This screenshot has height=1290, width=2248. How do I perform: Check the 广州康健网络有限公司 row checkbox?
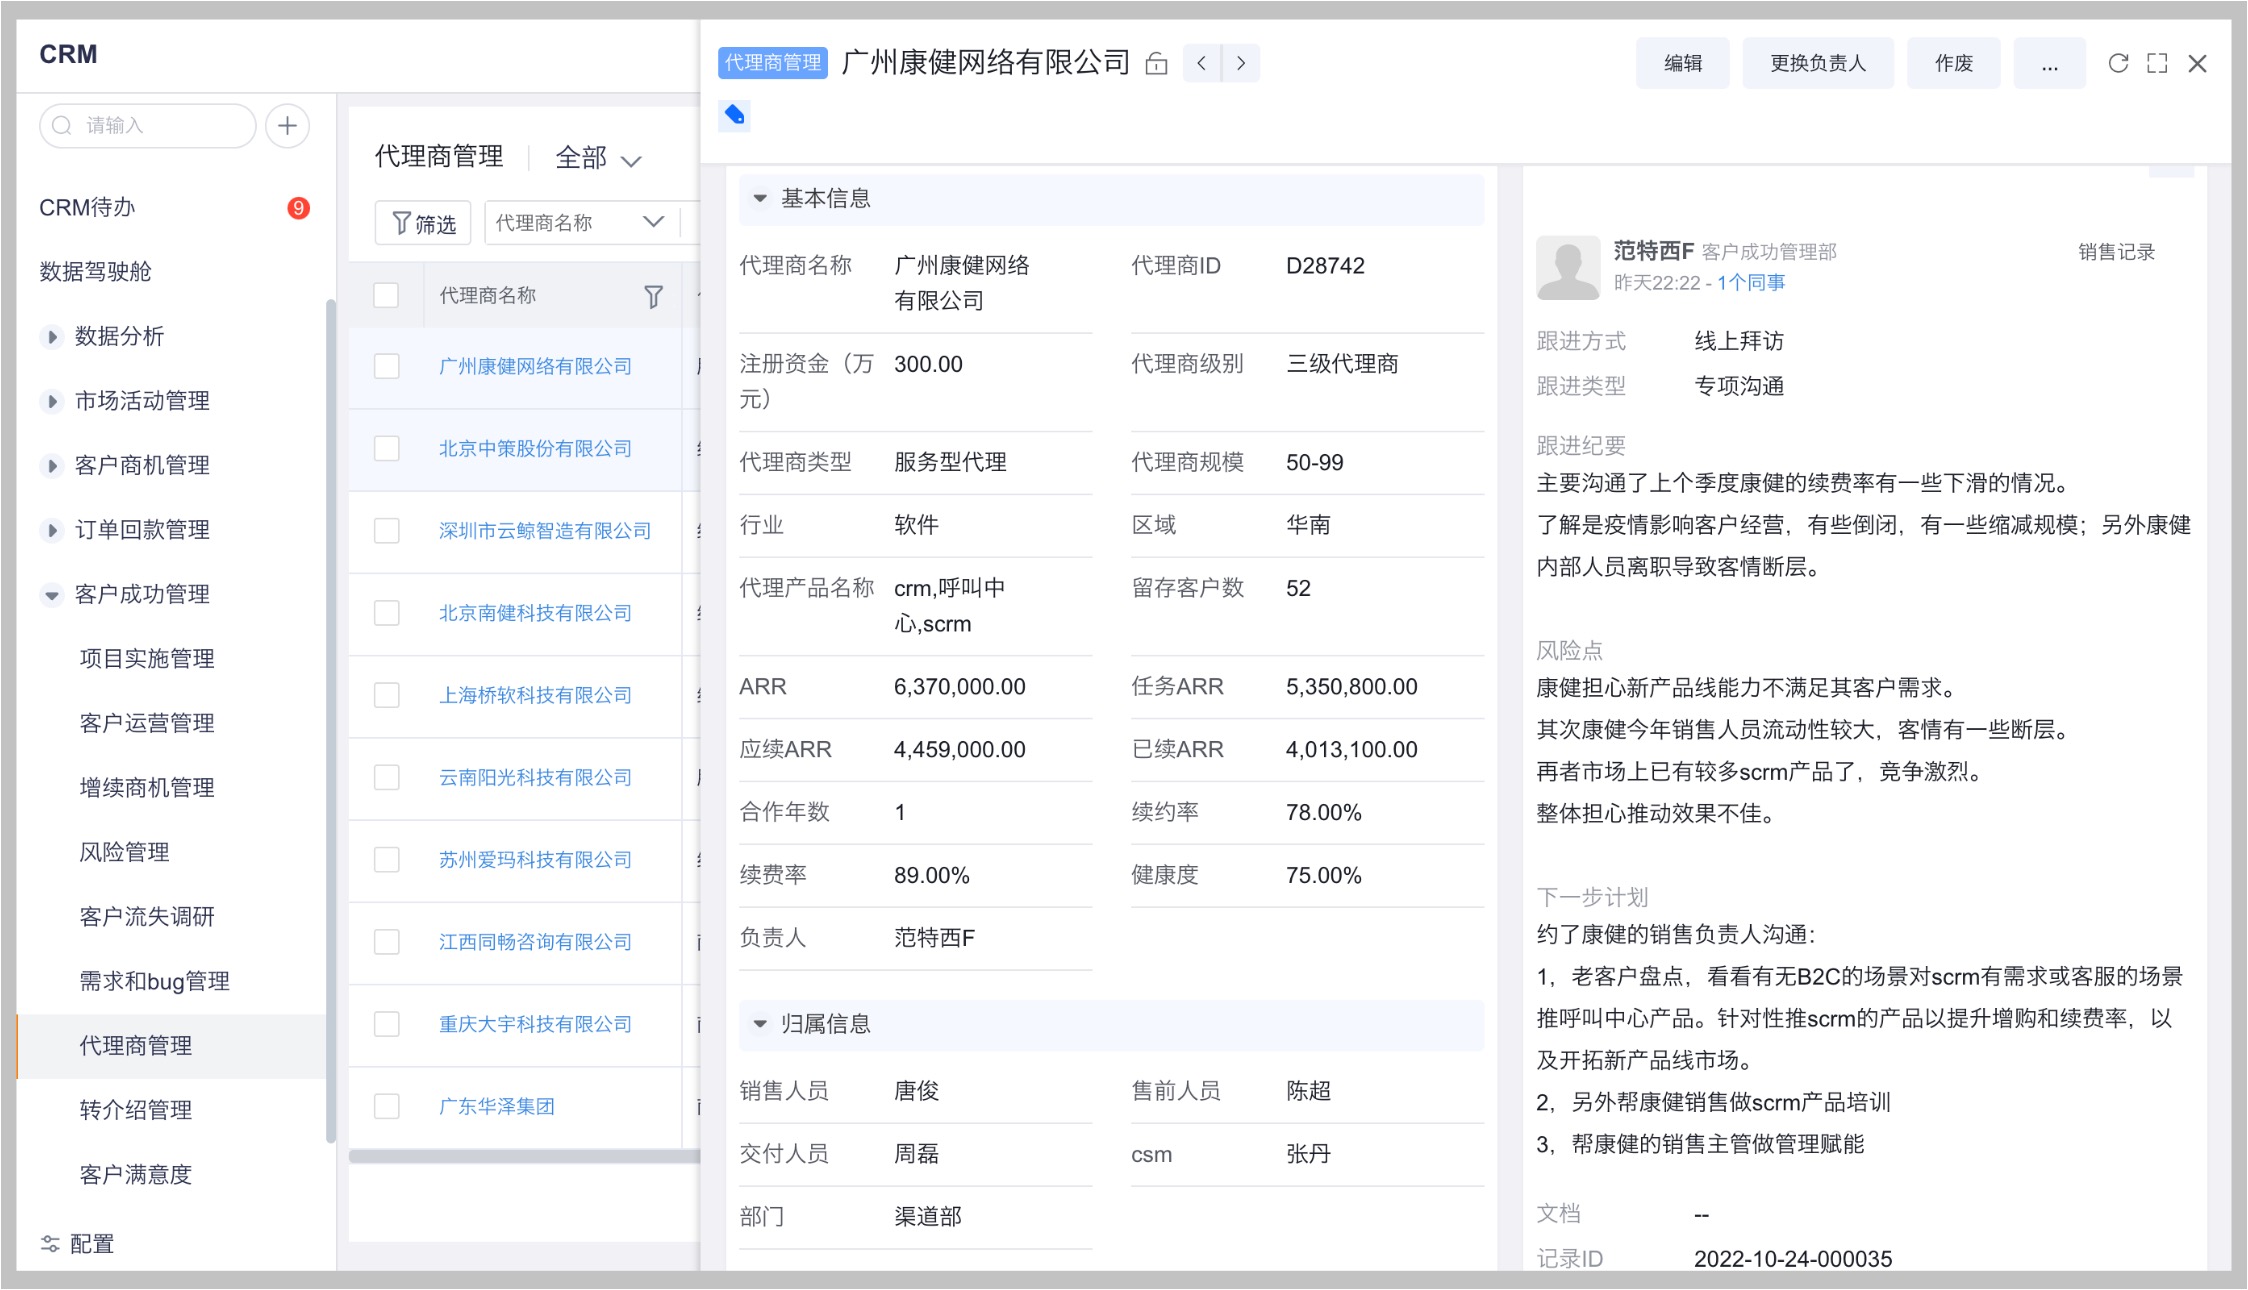click(386, 366)
